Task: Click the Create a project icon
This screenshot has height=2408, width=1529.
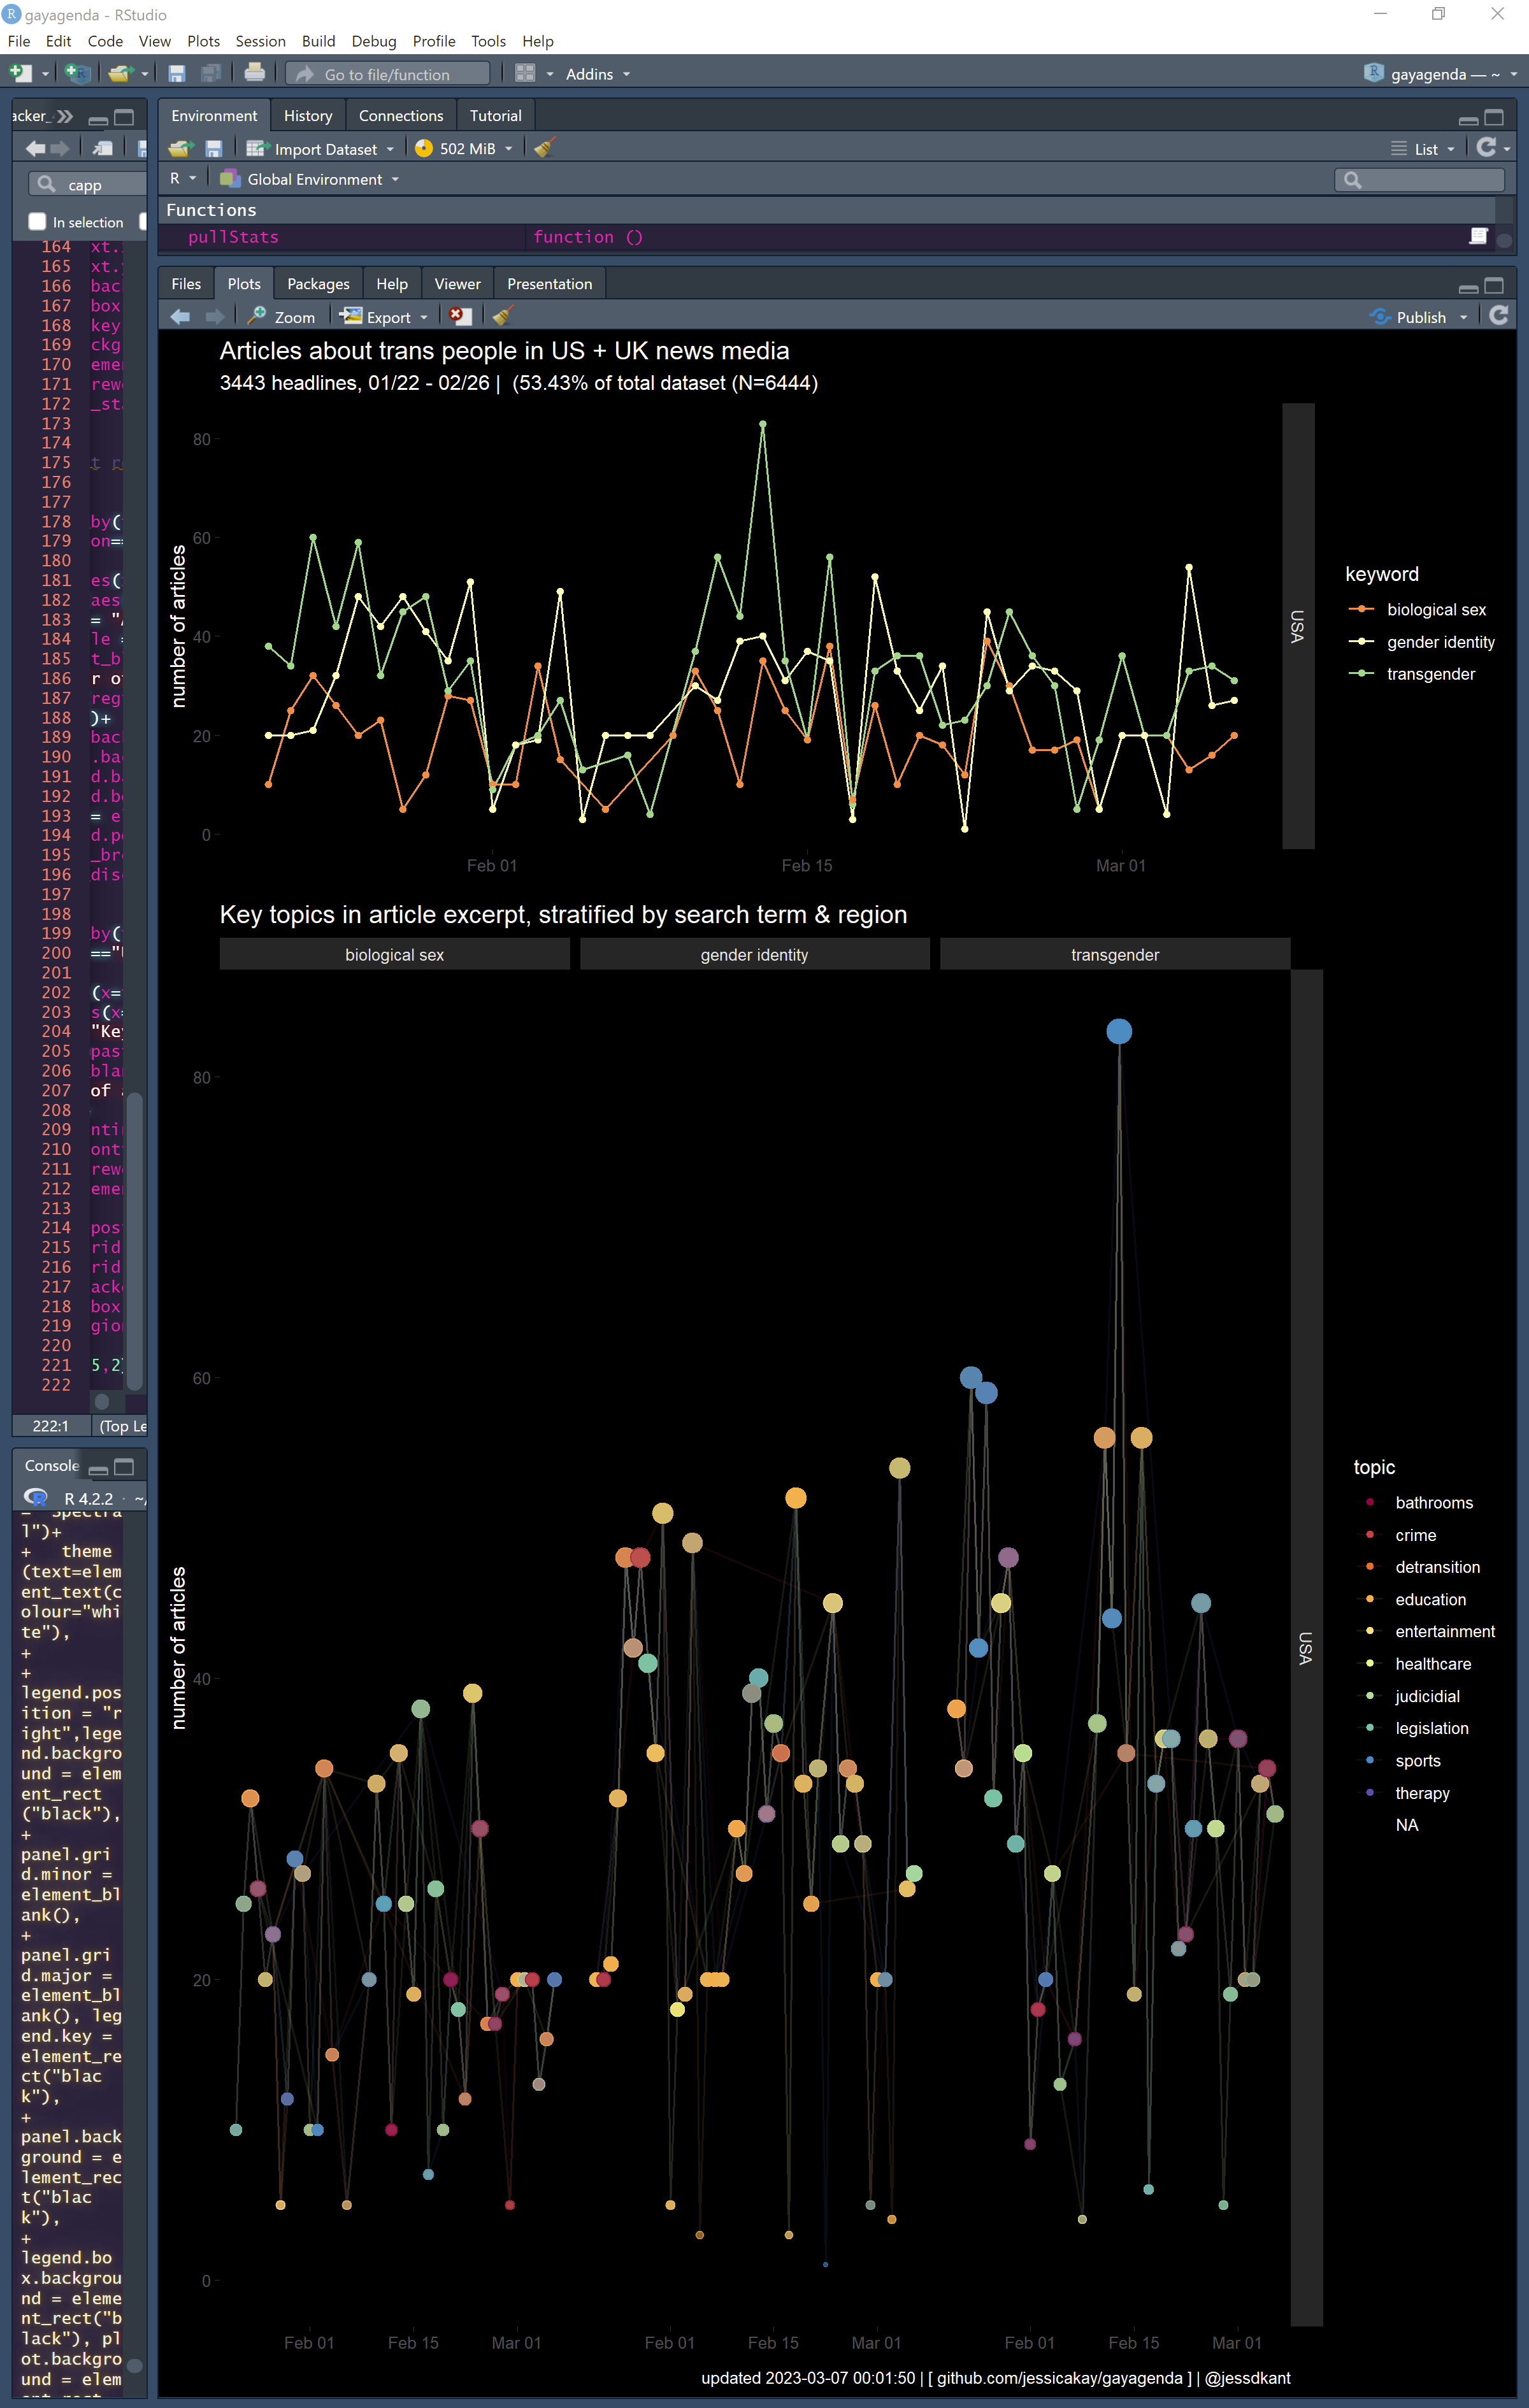Action: pos(76,74)
